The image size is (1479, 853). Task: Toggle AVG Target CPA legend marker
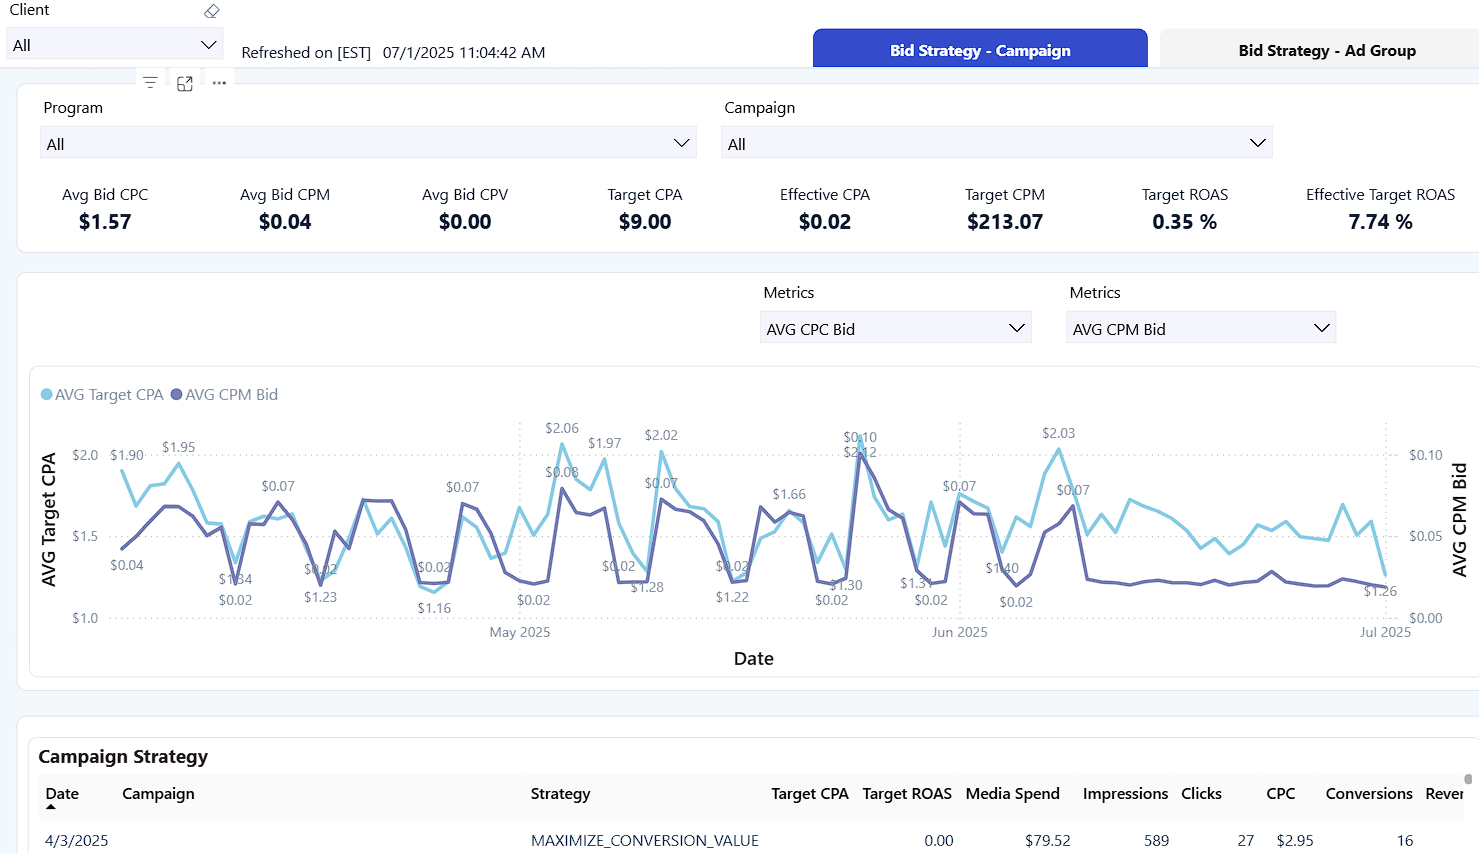(x=47, y=395)
